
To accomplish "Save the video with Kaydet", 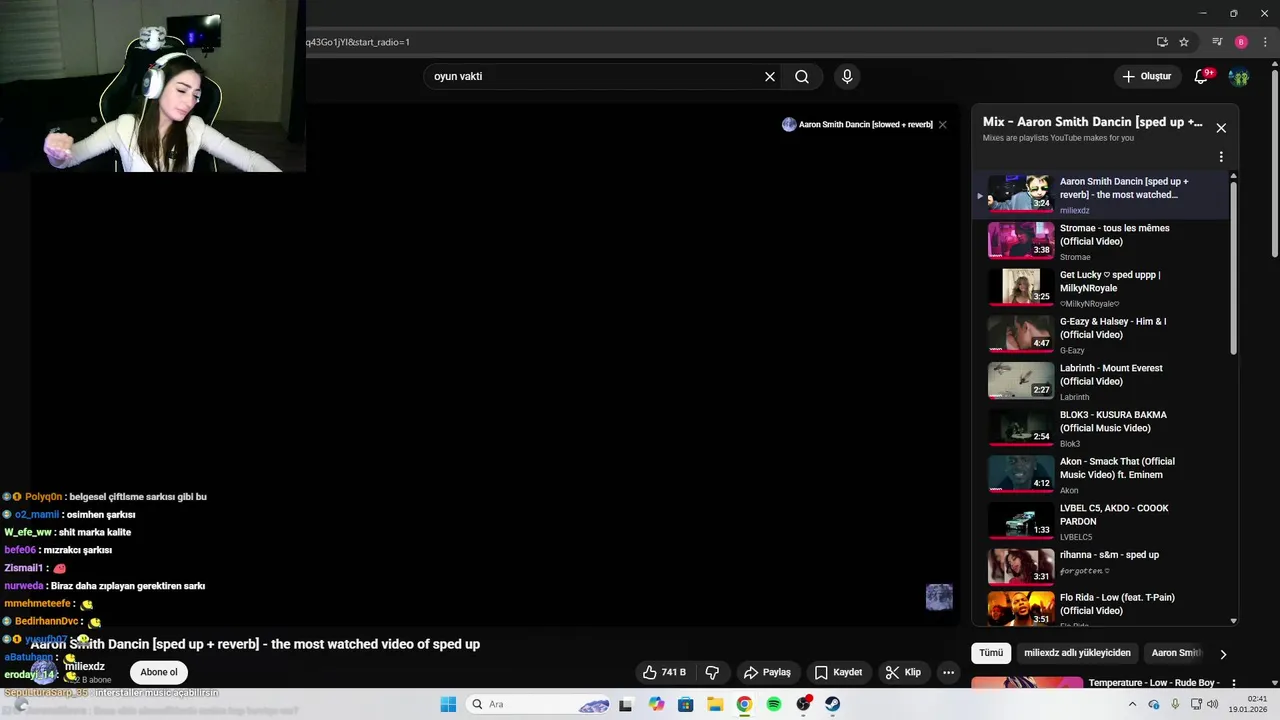I will pos(838,672).
